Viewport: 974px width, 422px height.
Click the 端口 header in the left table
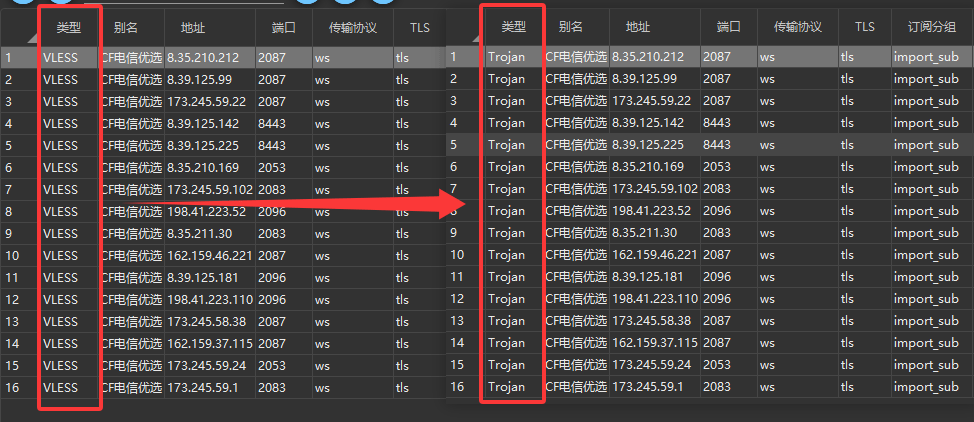coord(272,28)
